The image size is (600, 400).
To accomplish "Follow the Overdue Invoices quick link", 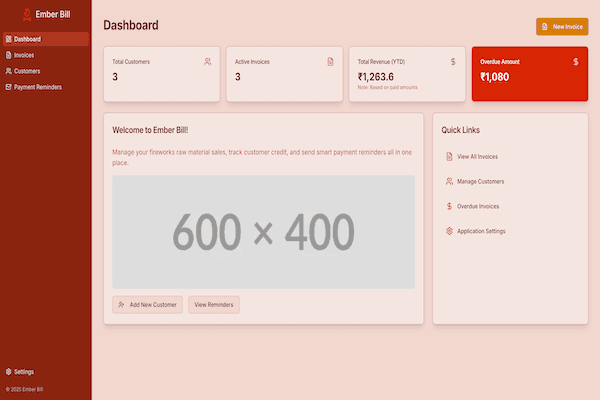I will click(x=478, y=206).
